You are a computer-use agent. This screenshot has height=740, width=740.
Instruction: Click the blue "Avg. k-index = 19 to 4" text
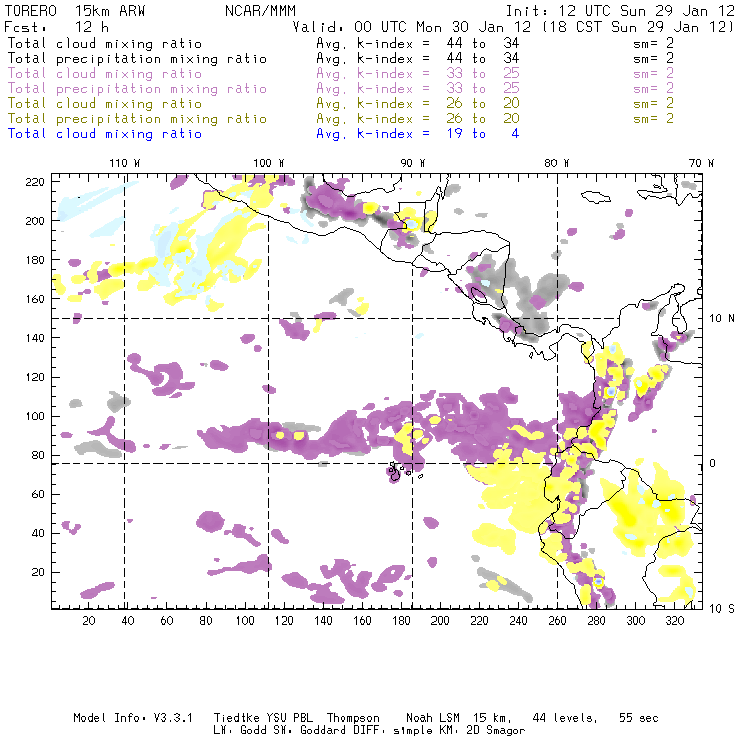pyautogui.click(x=418, y=134)
